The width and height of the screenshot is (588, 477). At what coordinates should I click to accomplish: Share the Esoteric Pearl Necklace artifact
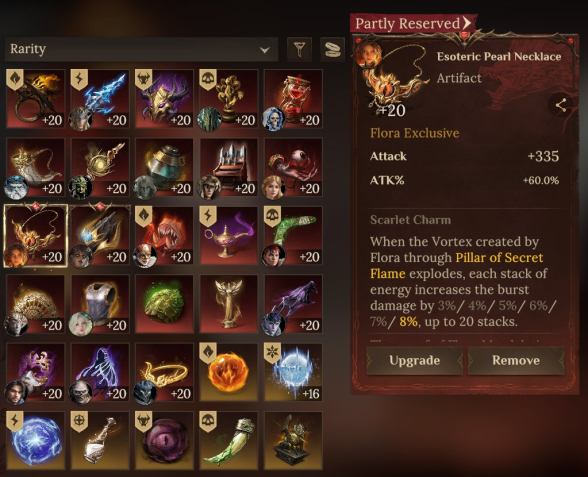click(560, 105)
